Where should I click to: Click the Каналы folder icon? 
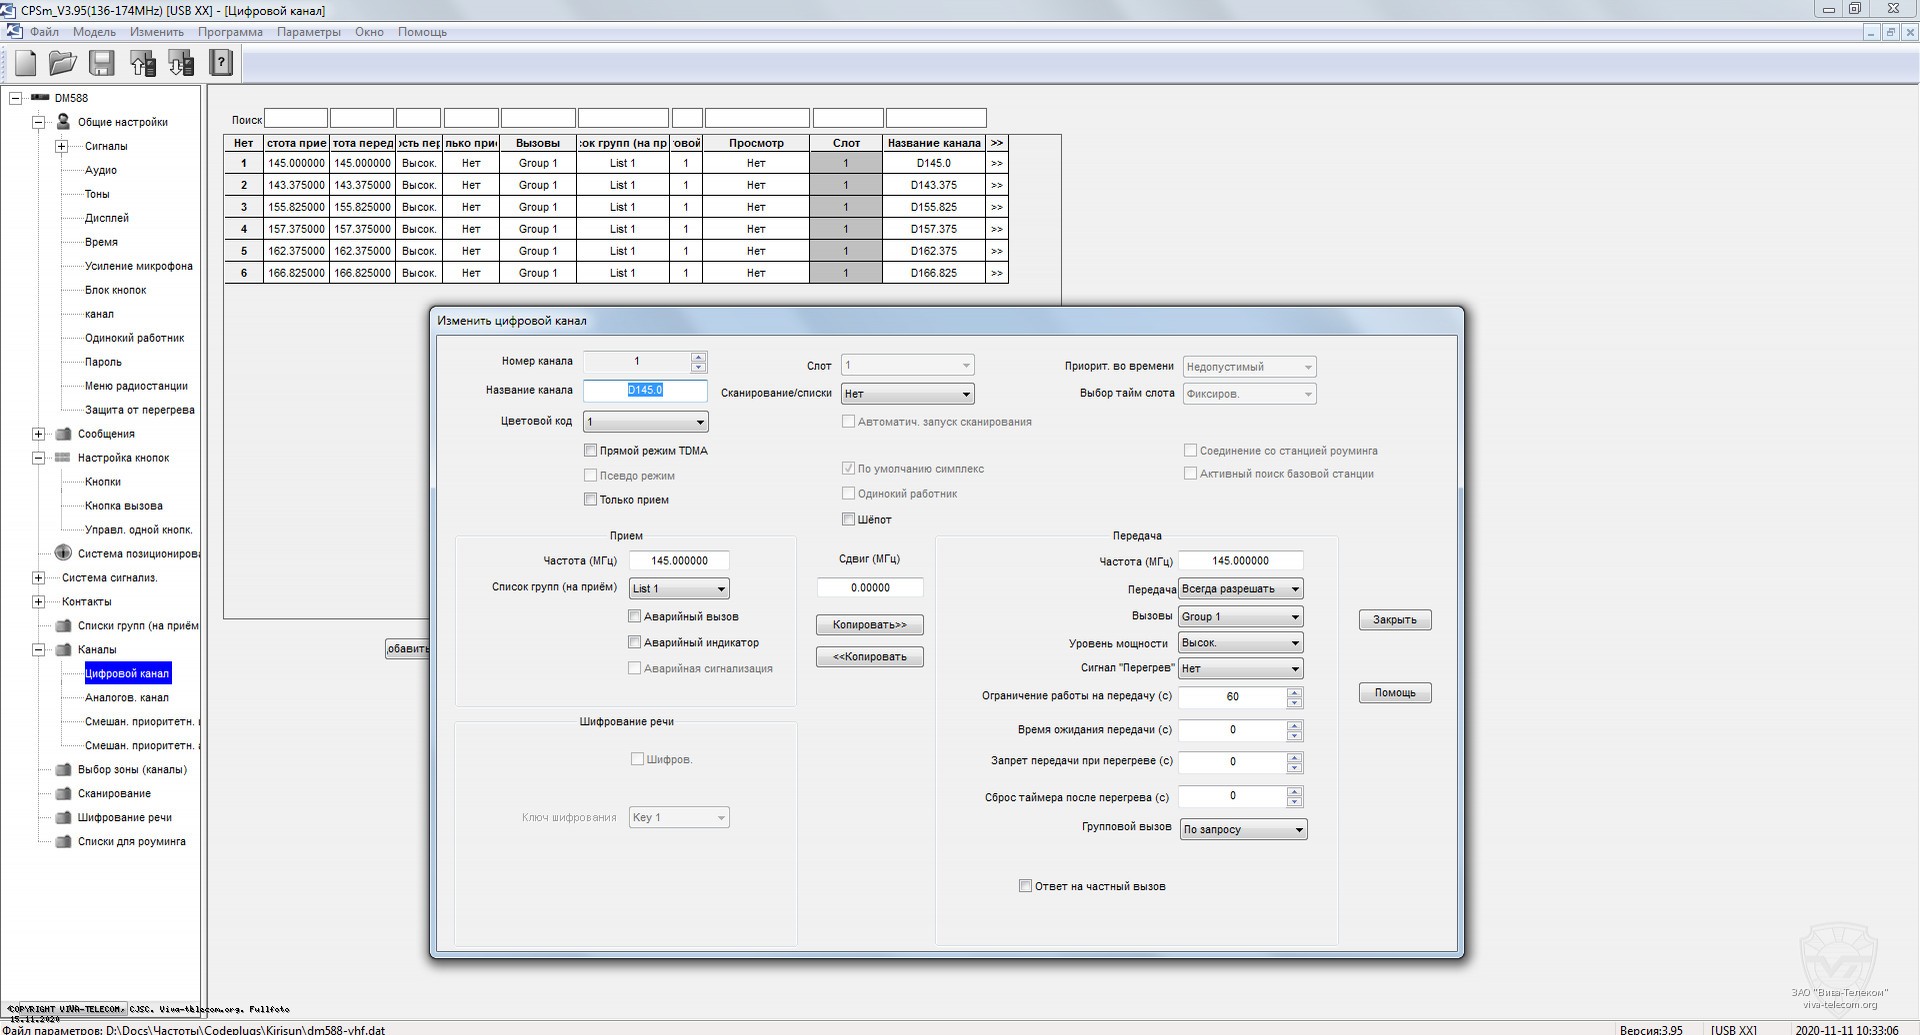63,650
